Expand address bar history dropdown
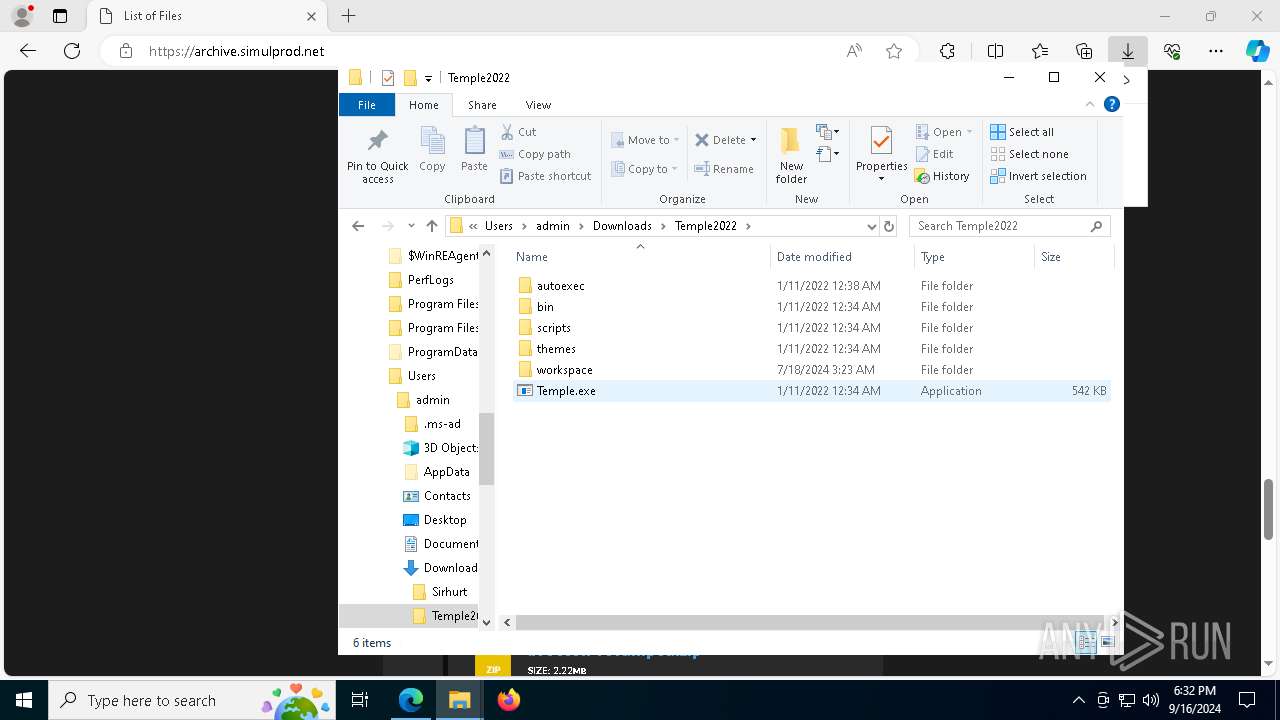The height and width of the screenshot is (720, 1280). tap(872, 226)
